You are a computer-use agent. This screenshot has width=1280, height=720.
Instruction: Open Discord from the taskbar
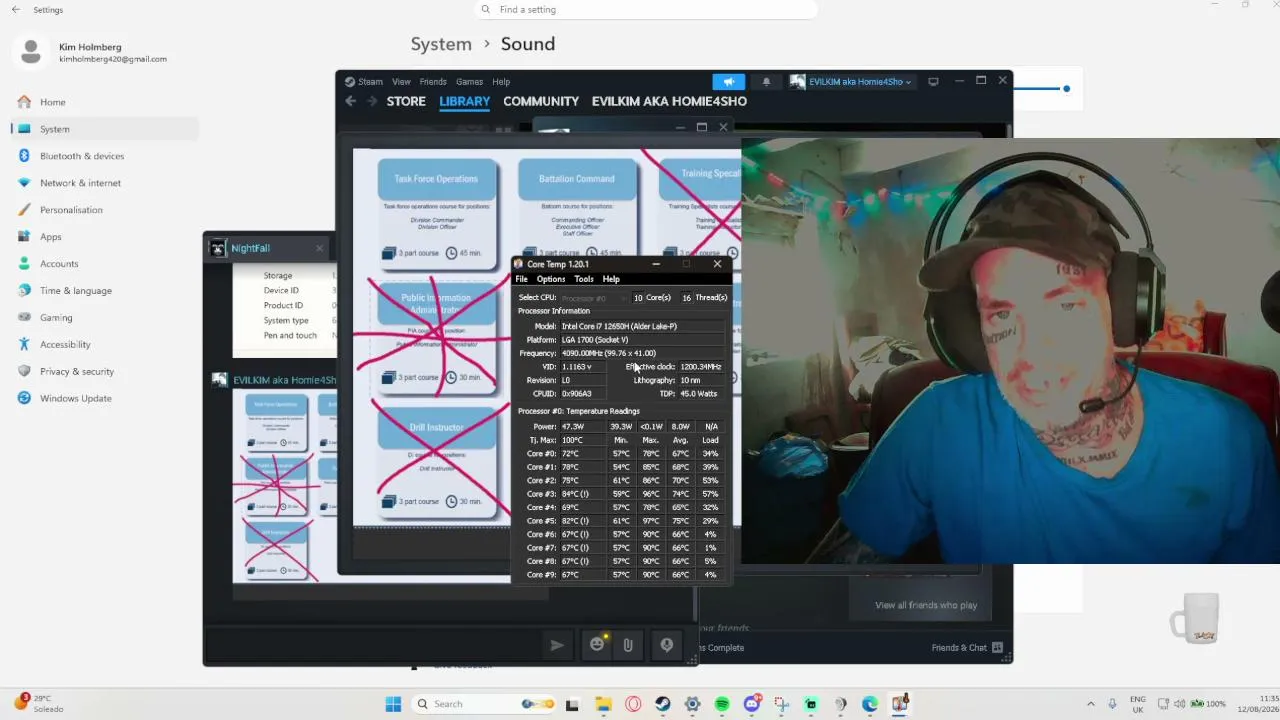[752, 704]
